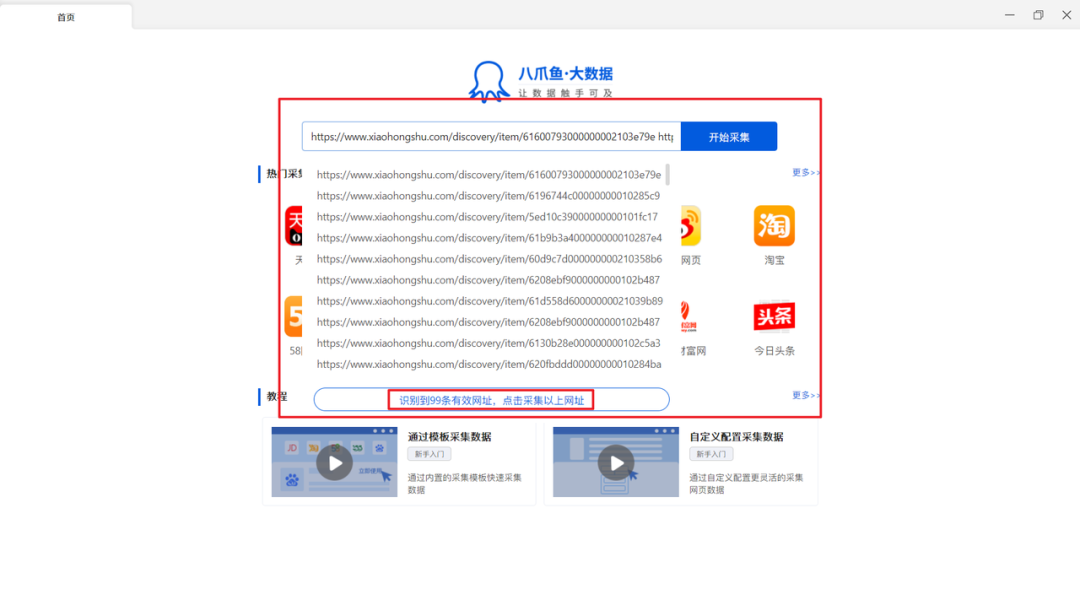Minimize the application window

click(x=1009, y=15)
